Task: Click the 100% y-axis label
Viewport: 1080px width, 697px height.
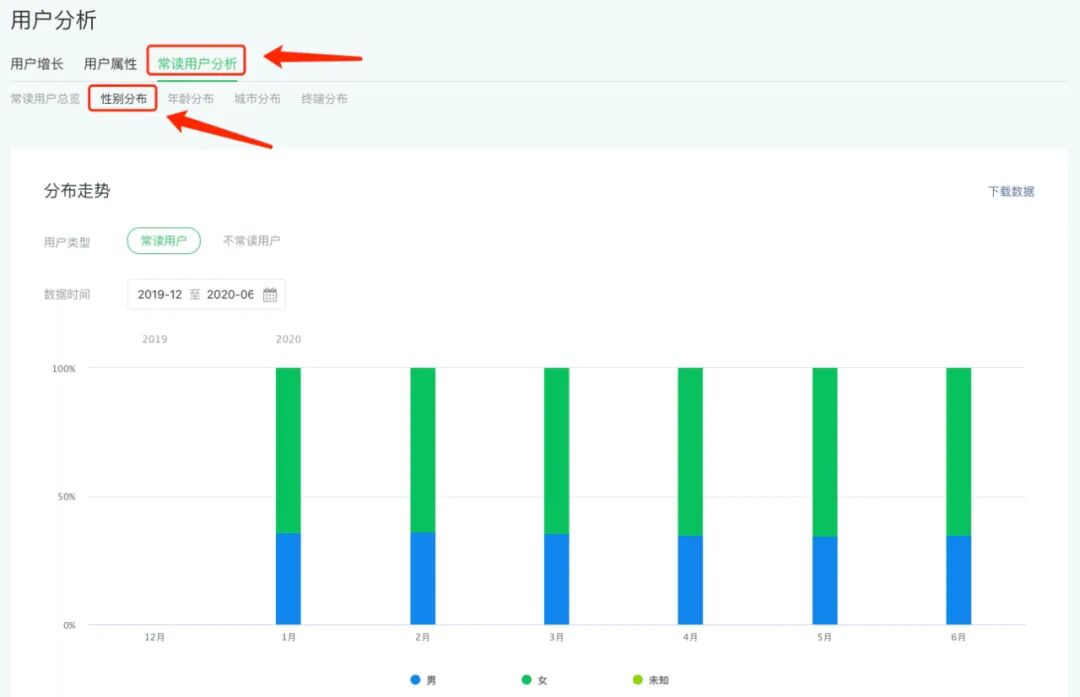Action: click(64, 368)
